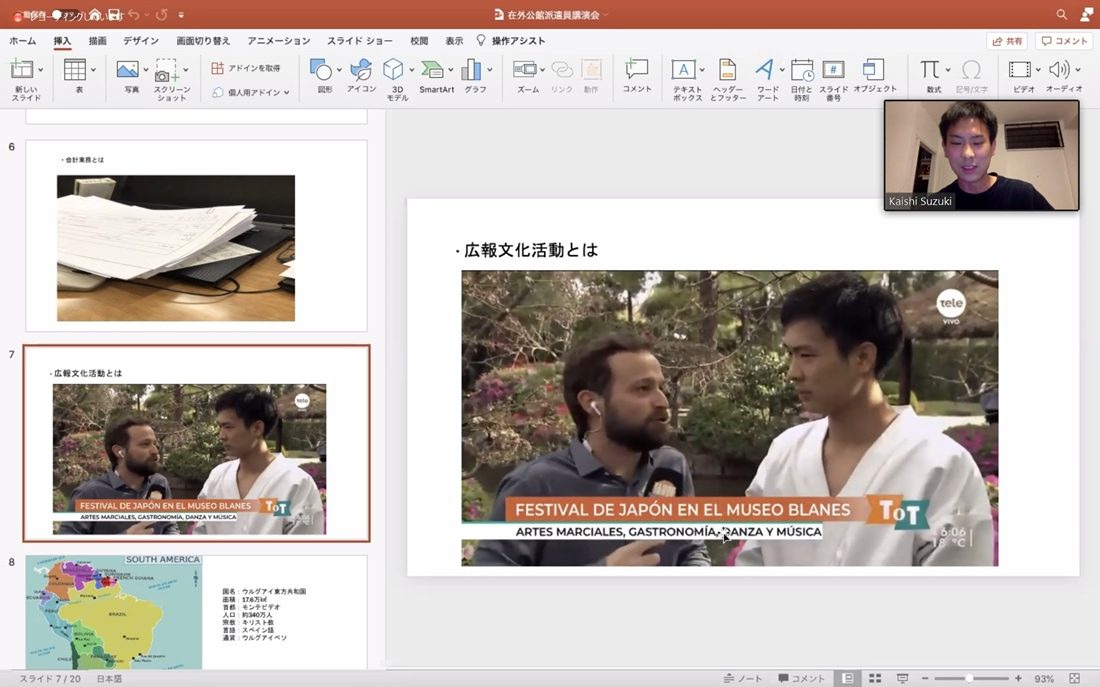The height and width of the screenshot is (687, 1100).
Task: Click the 3D Model (3Dモデル) icon
Action: [x=393, y=69]
